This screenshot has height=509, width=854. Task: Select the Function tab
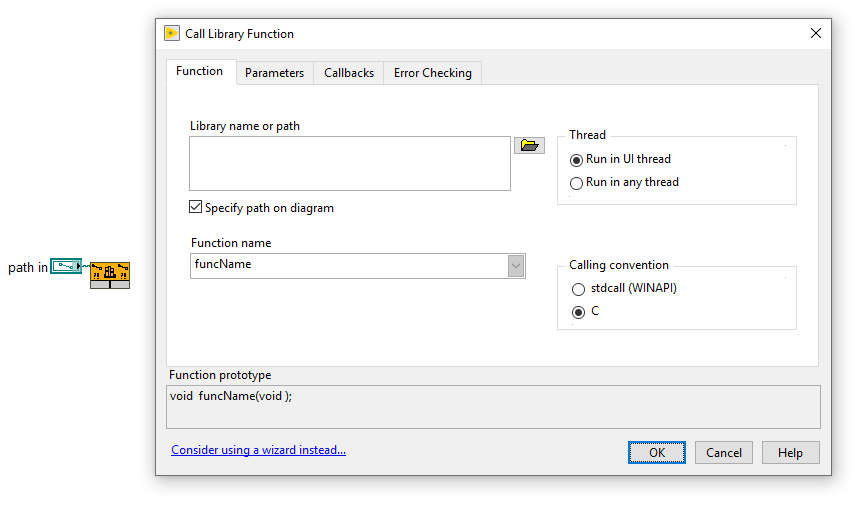200,71
